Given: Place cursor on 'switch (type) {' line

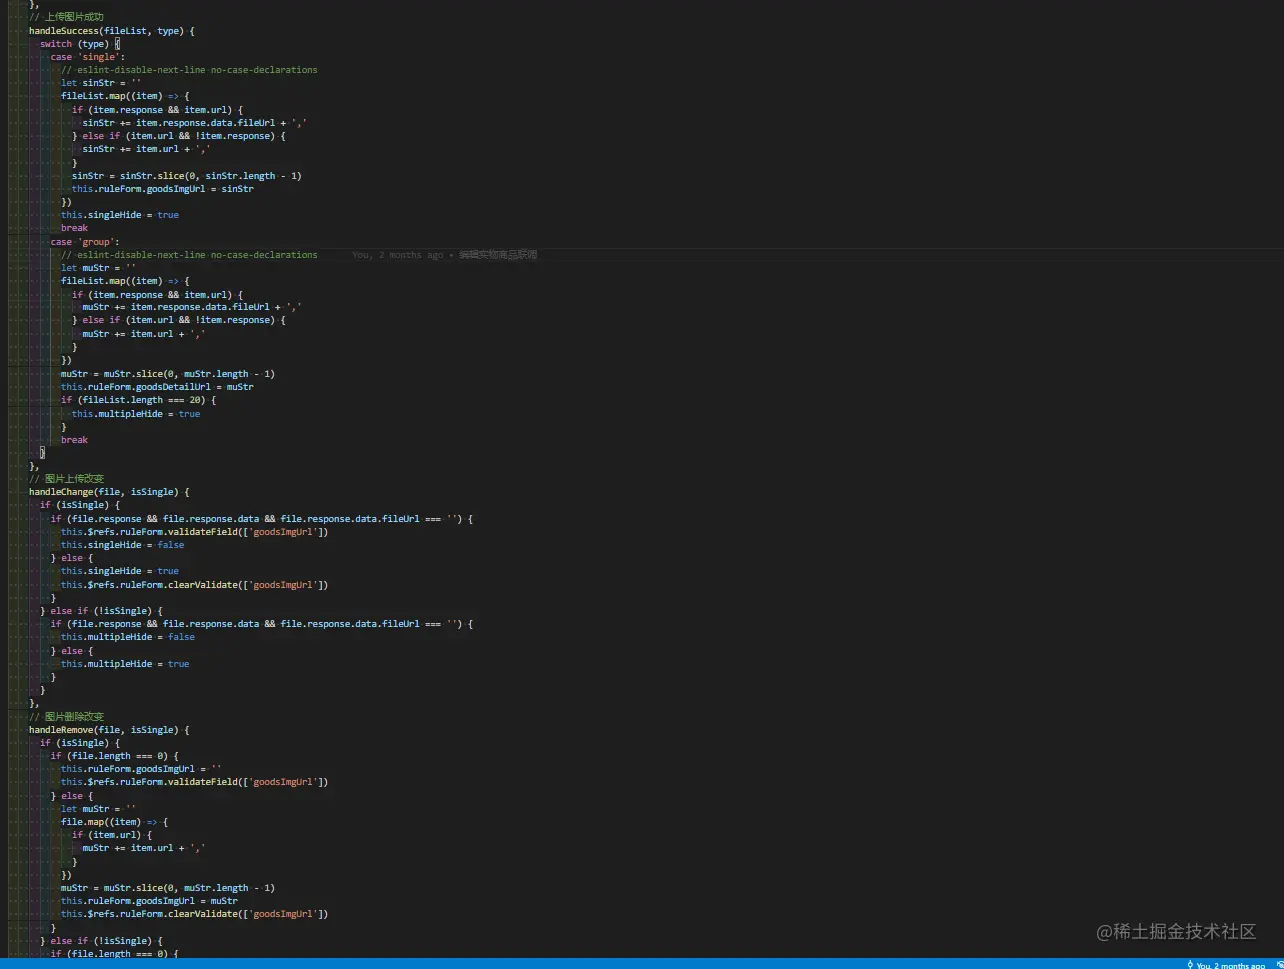Looking at the screenshot, I should click(80, 44).
